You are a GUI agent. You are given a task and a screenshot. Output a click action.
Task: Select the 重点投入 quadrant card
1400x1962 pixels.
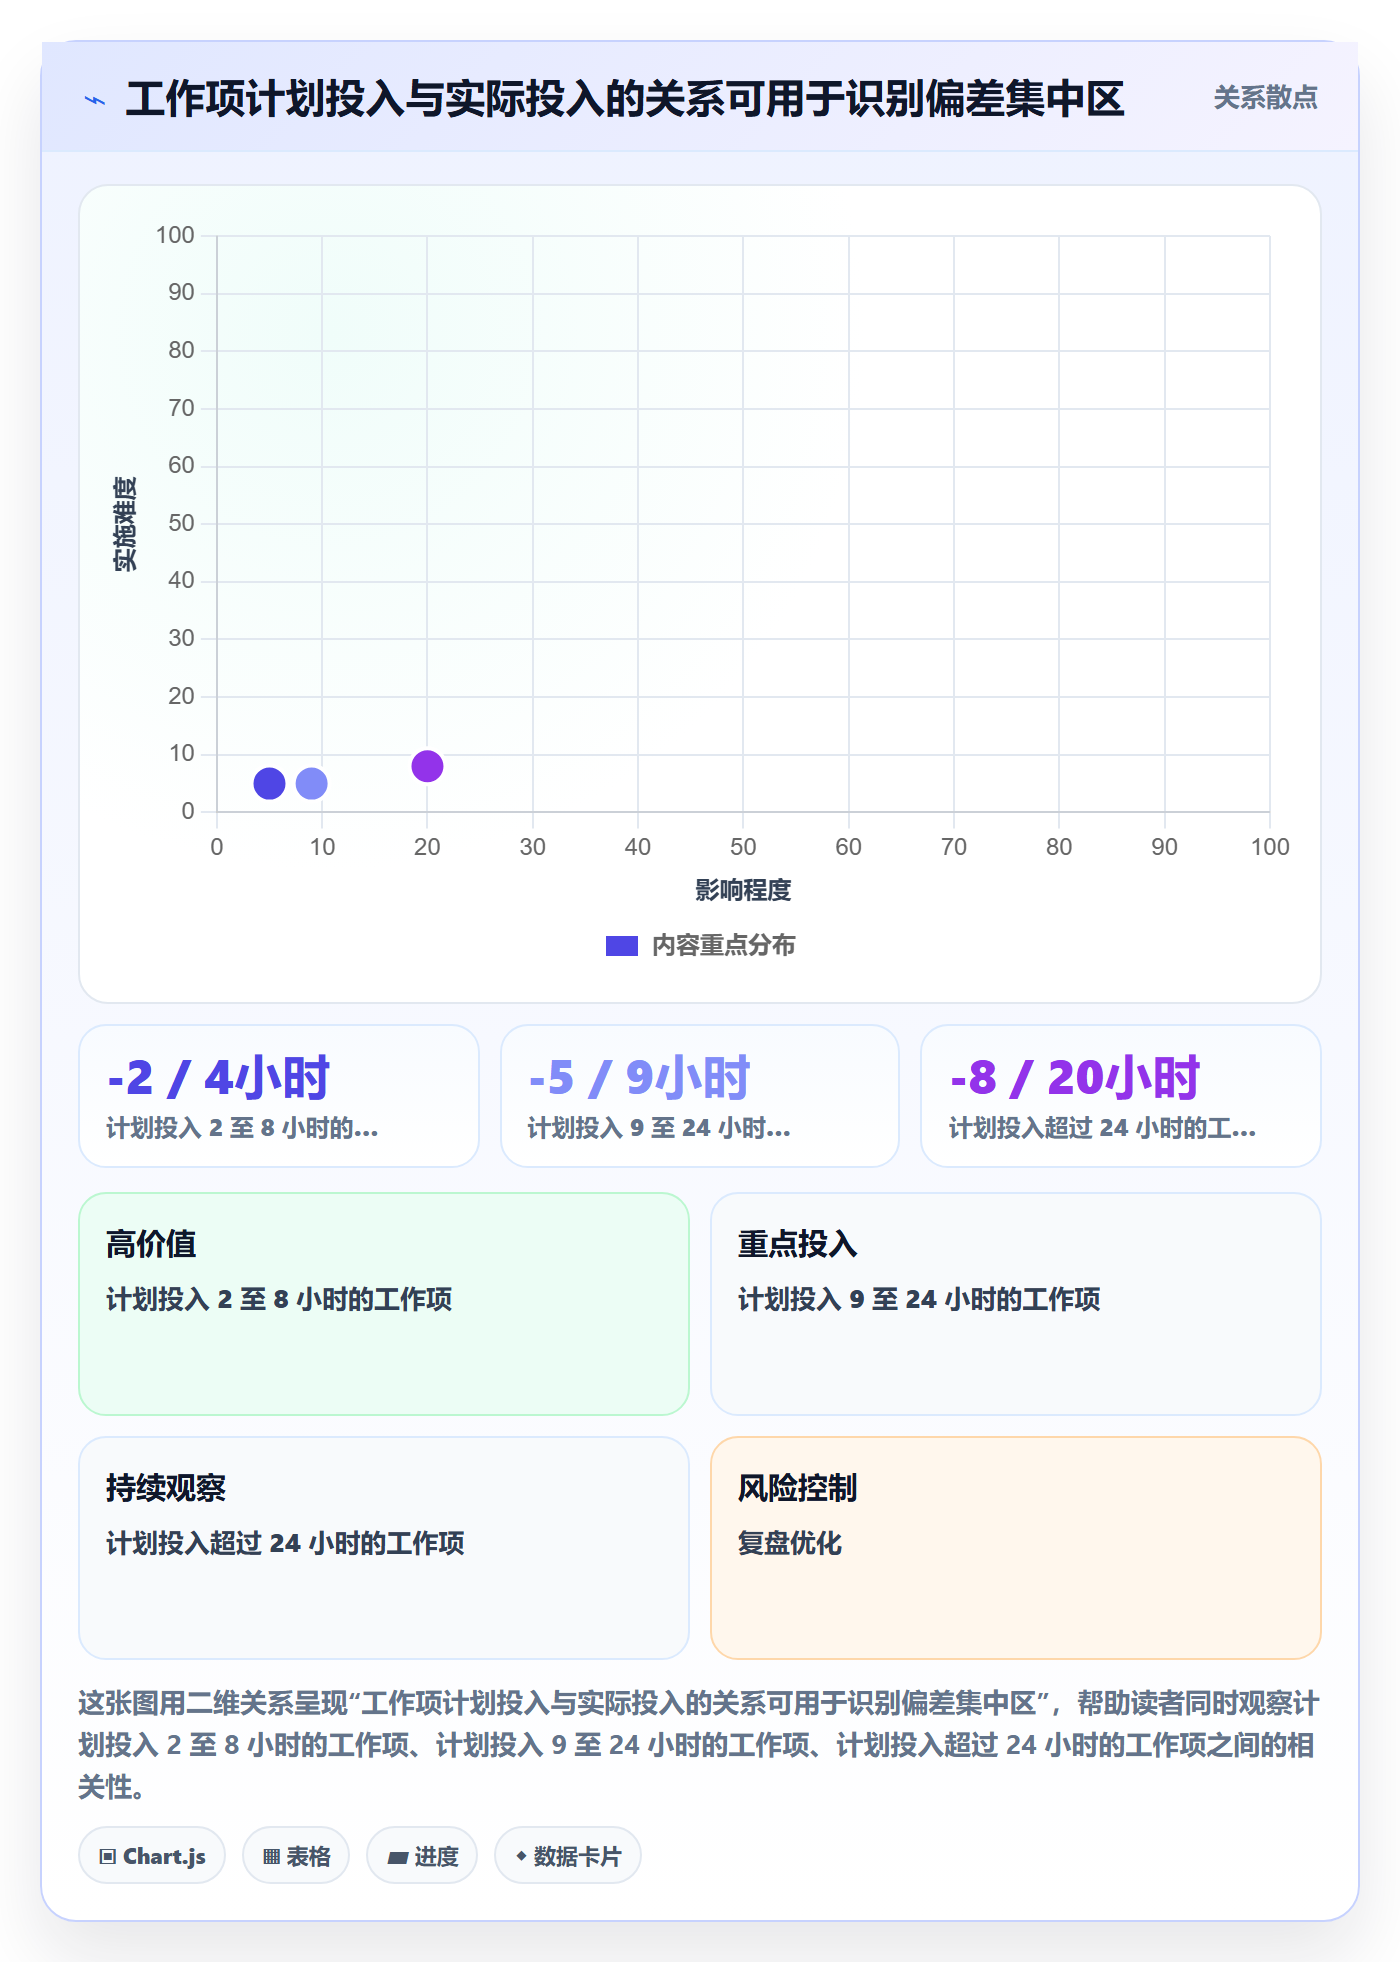coord(1016,1304)
